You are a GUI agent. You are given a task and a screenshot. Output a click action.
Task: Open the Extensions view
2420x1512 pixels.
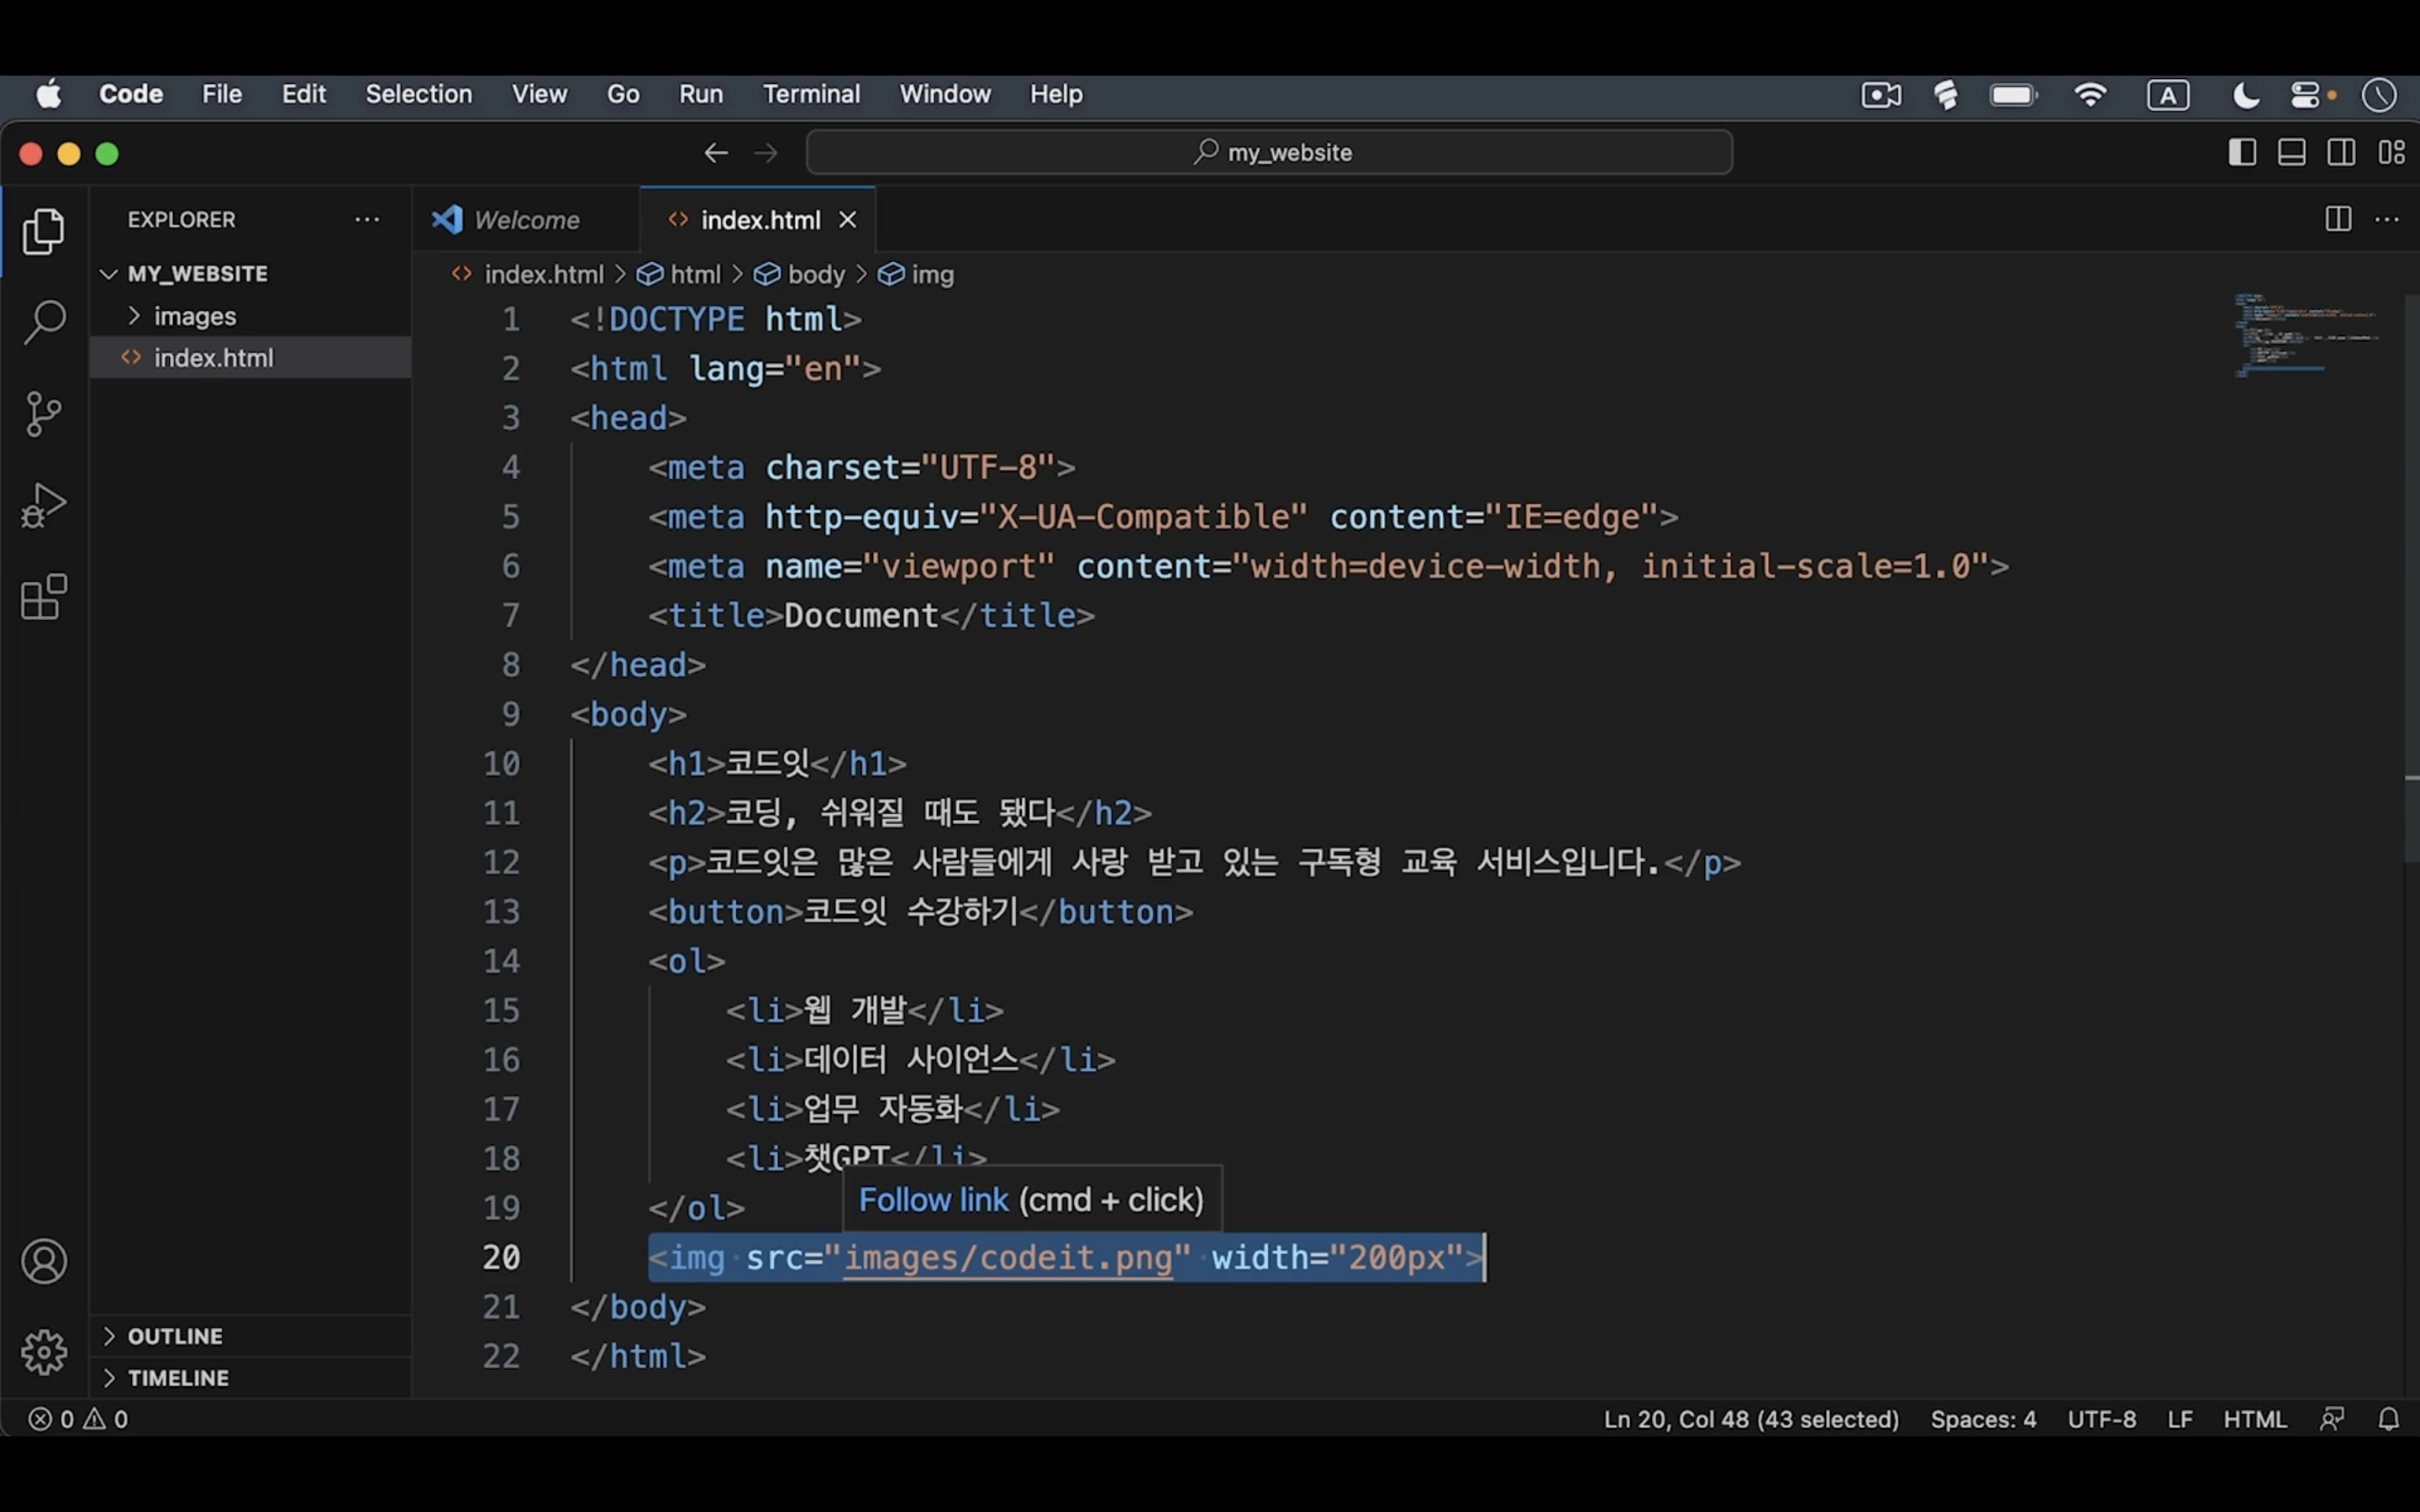[44, 596]
